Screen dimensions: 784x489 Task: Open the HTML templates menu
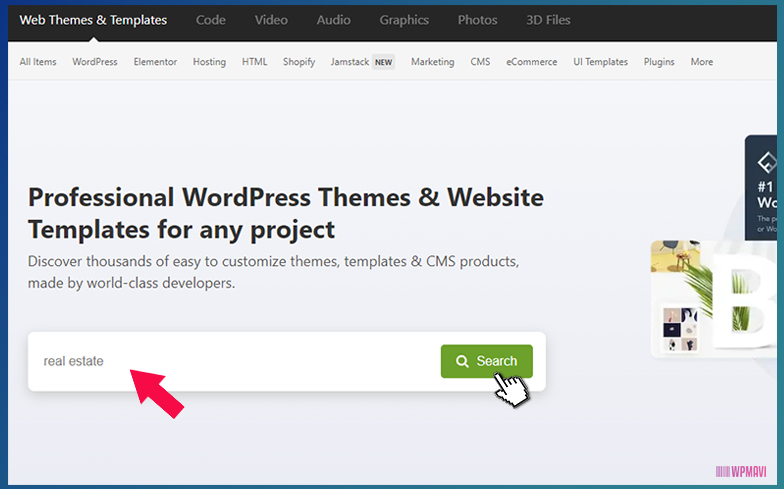pos(254,62)
